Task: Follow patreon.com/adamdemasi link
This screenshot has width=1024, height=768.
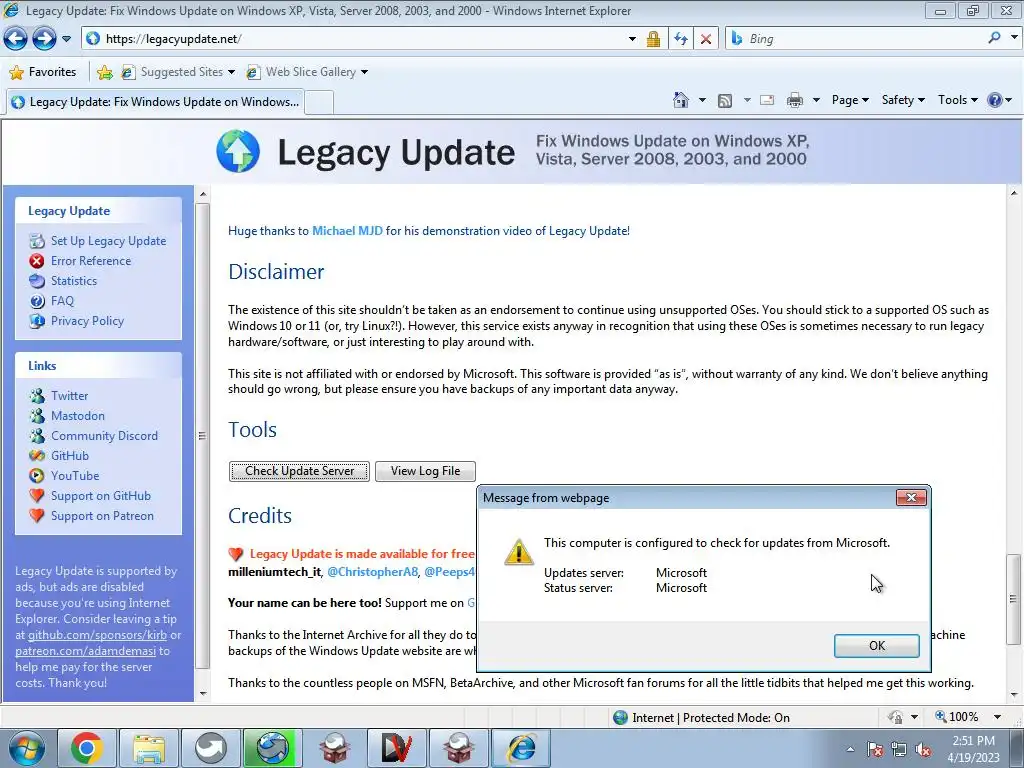Action: click(86, 651)
